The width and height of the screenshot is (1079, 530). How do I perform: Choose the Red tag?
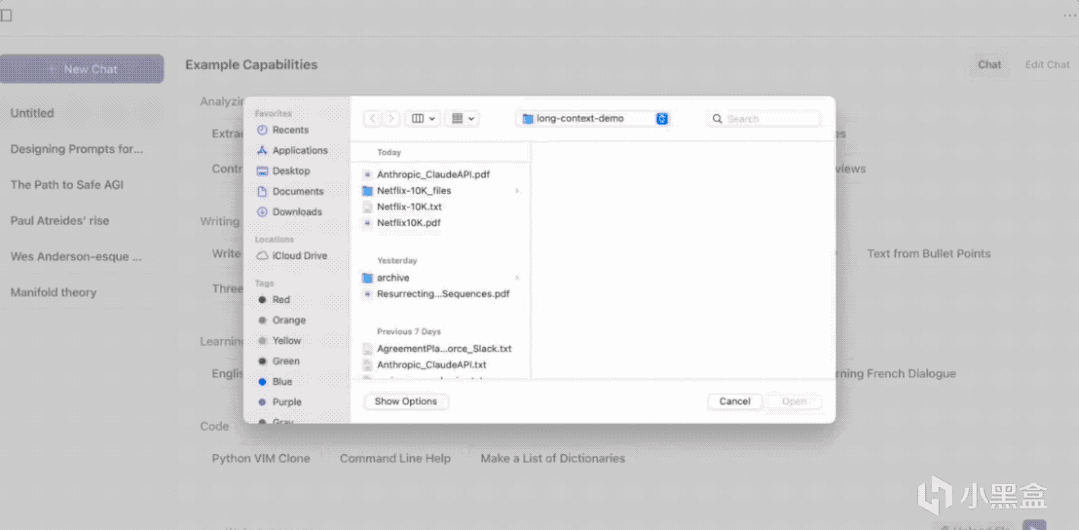pyautogui.click(x=274, y=299)
